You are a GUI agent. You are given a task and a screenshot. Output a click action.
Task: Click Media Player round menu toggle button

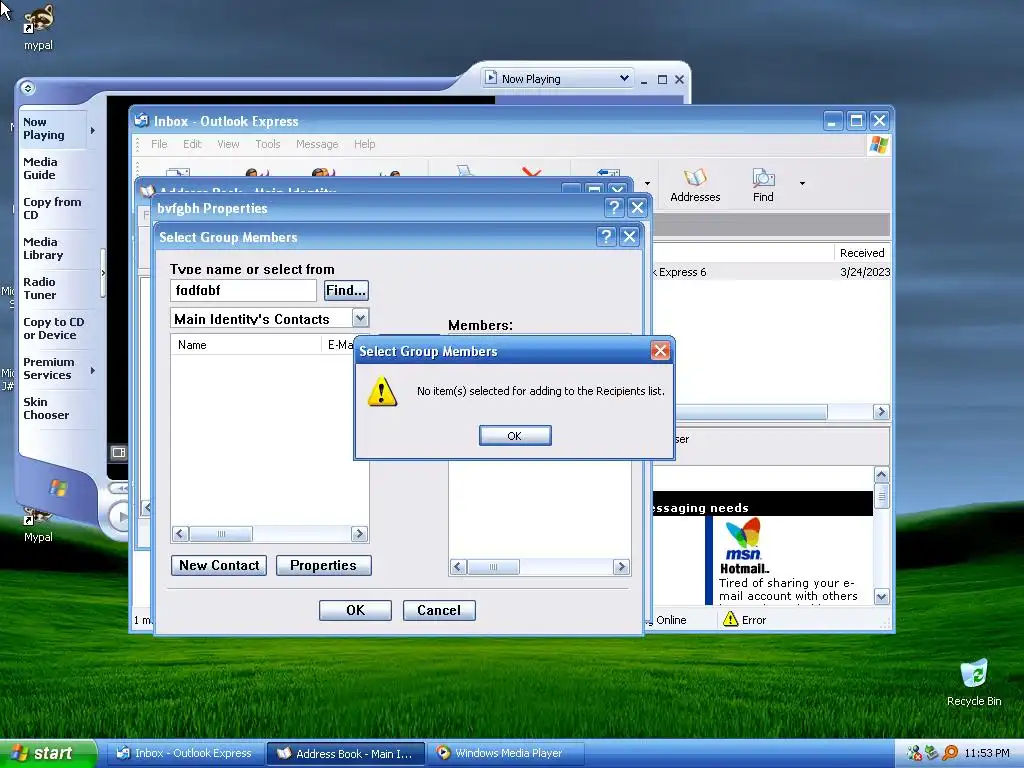27,88
